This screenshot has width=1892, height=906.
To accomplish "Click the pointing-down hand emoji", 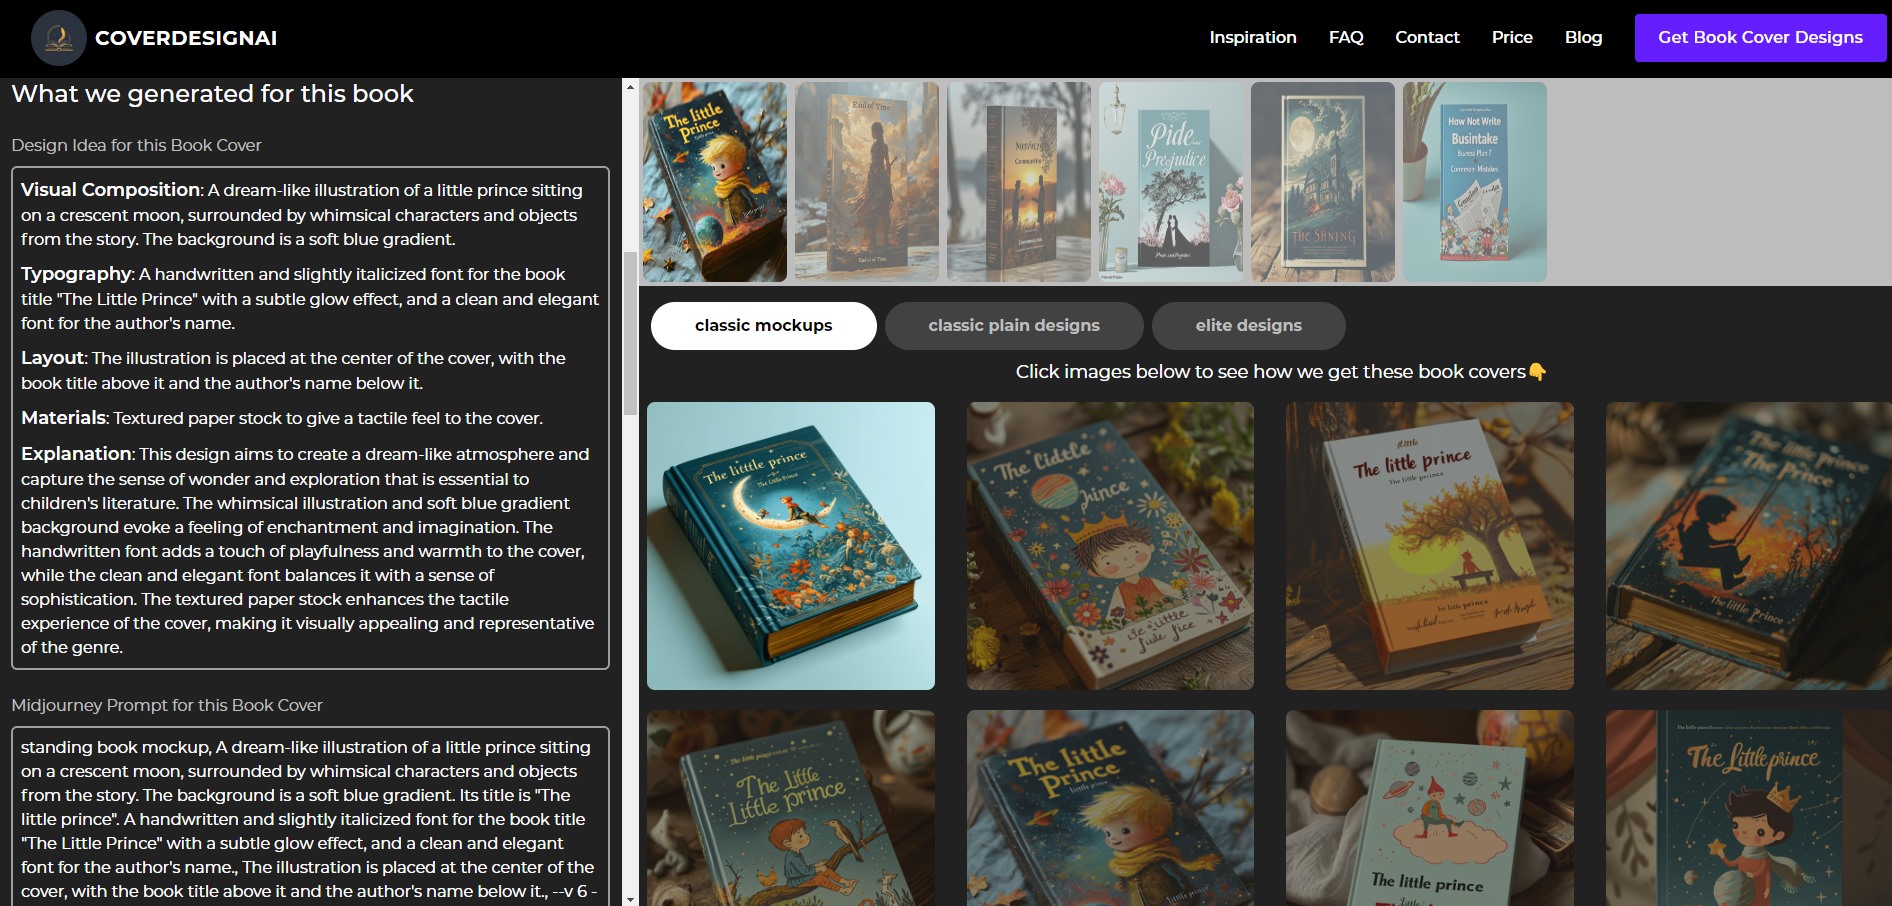I will tap(1538, 372).
